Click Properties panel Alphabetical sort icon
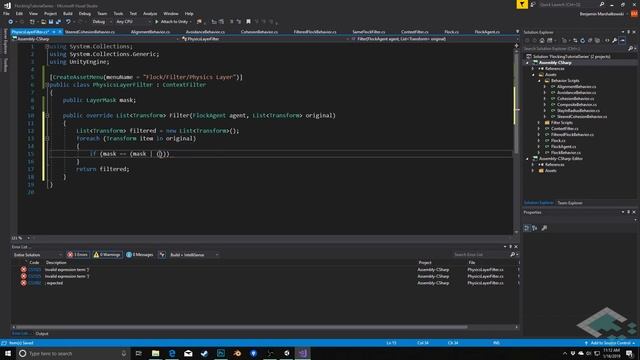The width and height of the screenshot is (640, 360). pyautogui.click(x=535, y=228)
